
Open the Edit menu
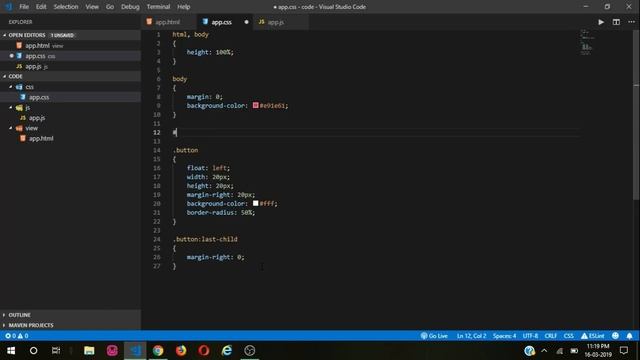click(x=41, y=7)
